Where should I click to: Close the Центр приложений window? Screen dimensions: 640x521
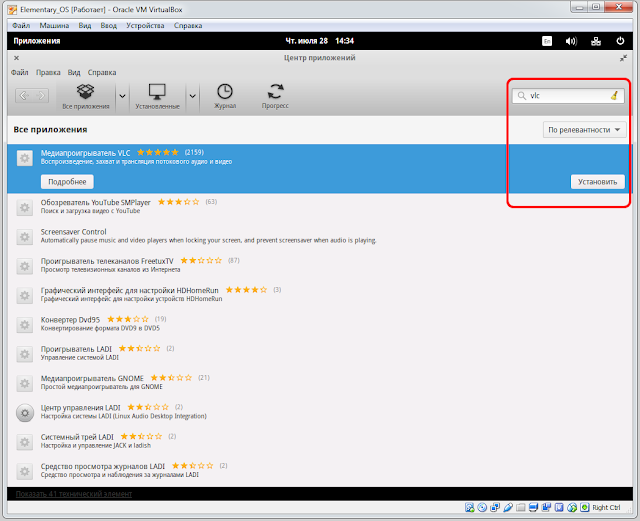click(16, 58)
